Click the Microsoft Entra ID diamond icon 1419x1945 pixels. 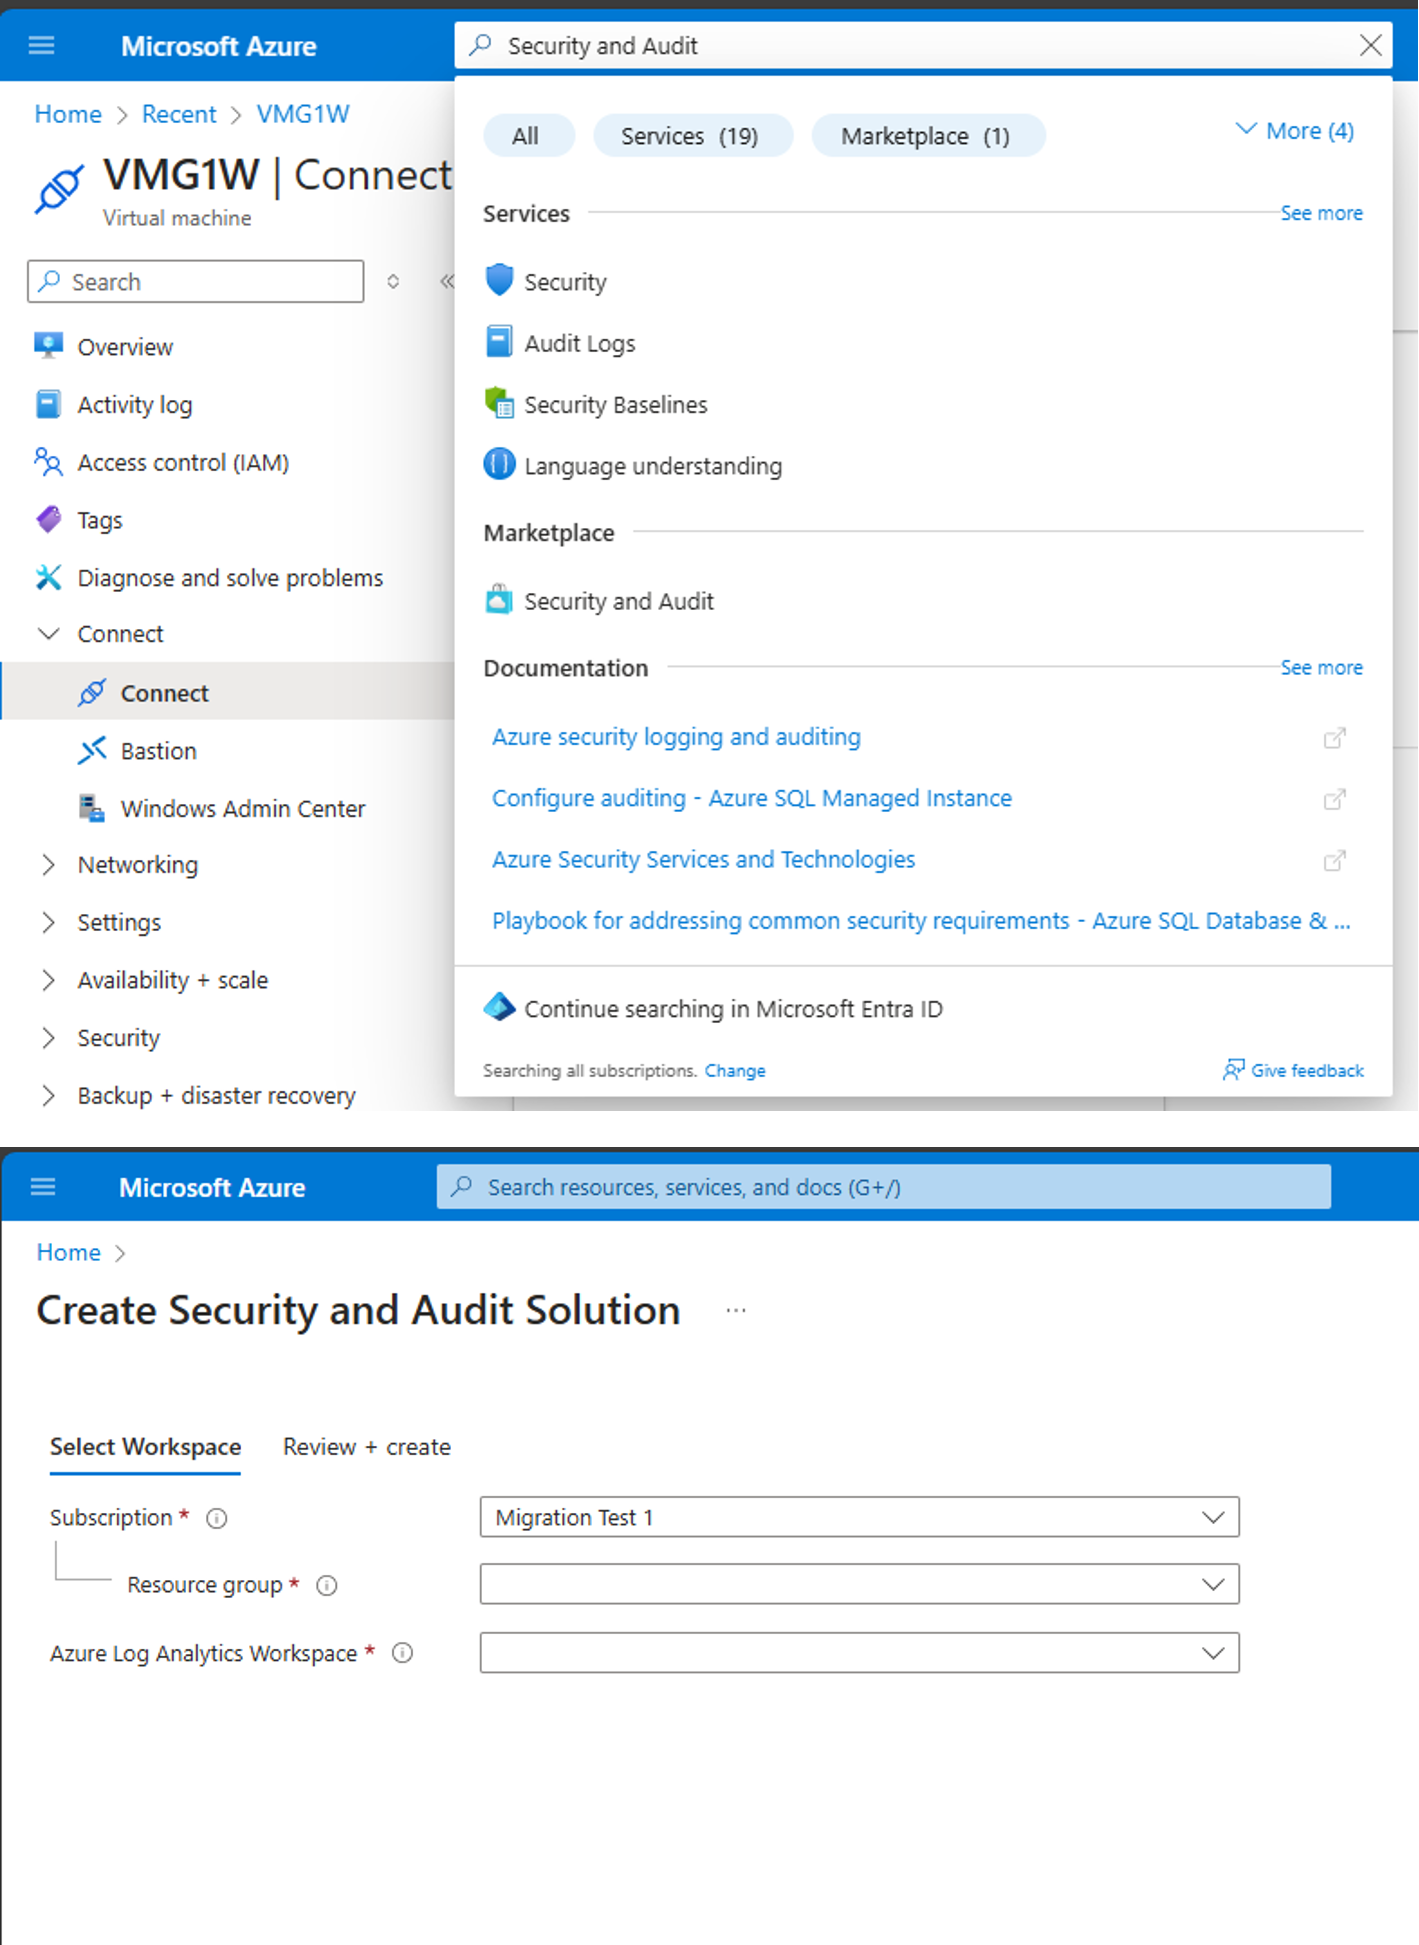point(499,1007)
